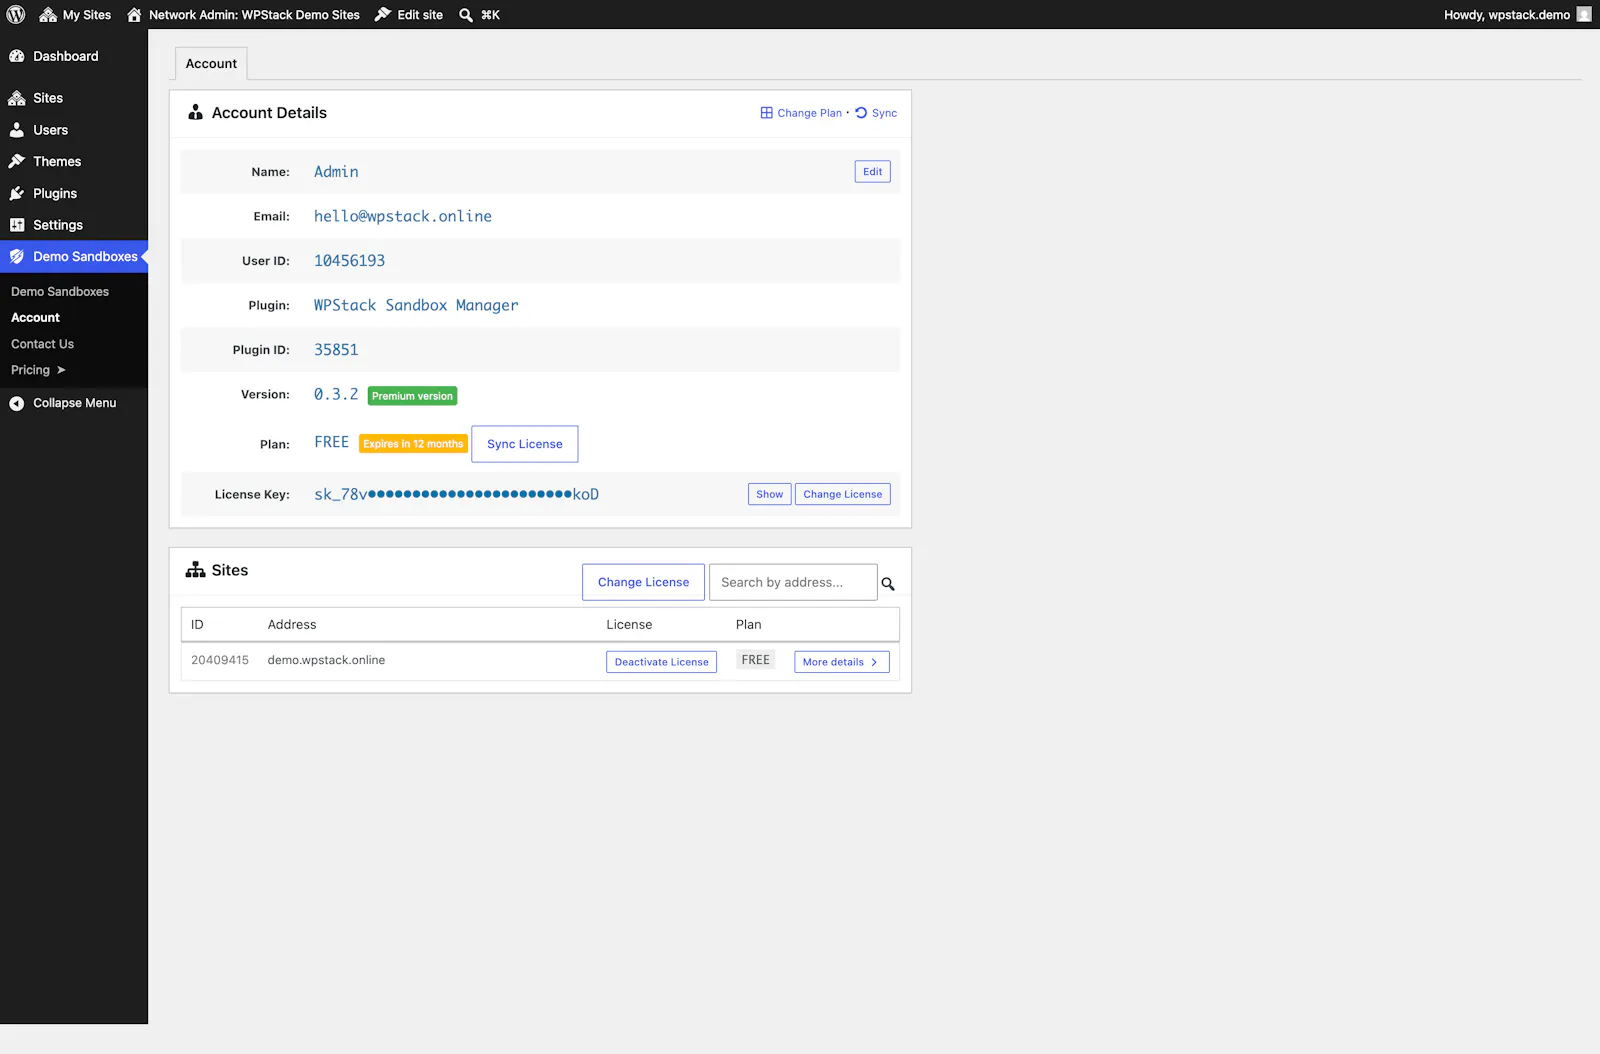Click Edit site in admin bar
The height and width of the screenshot is (1054, 1600).
[x=409, y=14]
